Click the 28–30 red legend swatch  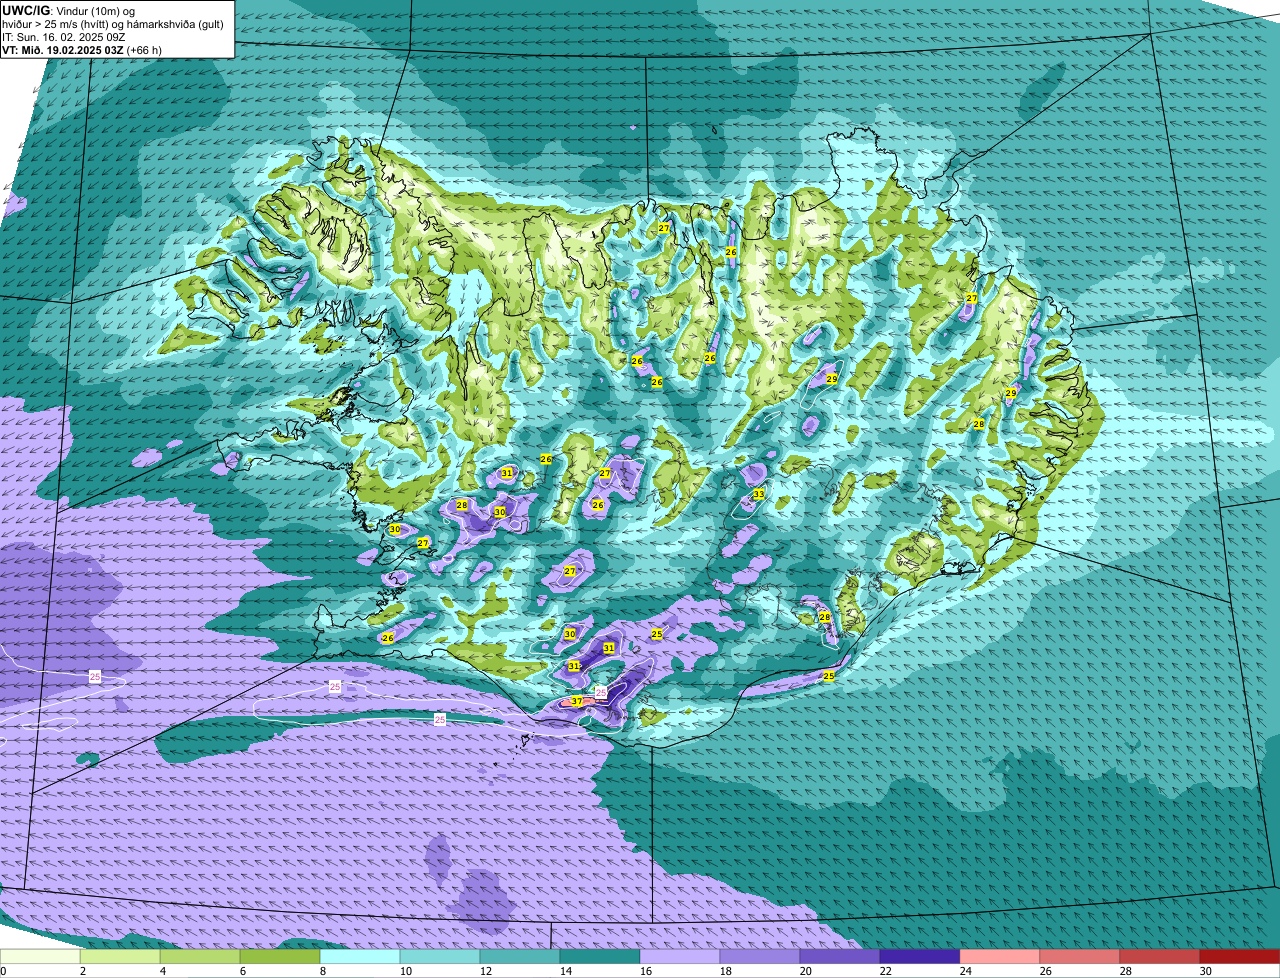pyautogui.click(x=1160, y=957)
